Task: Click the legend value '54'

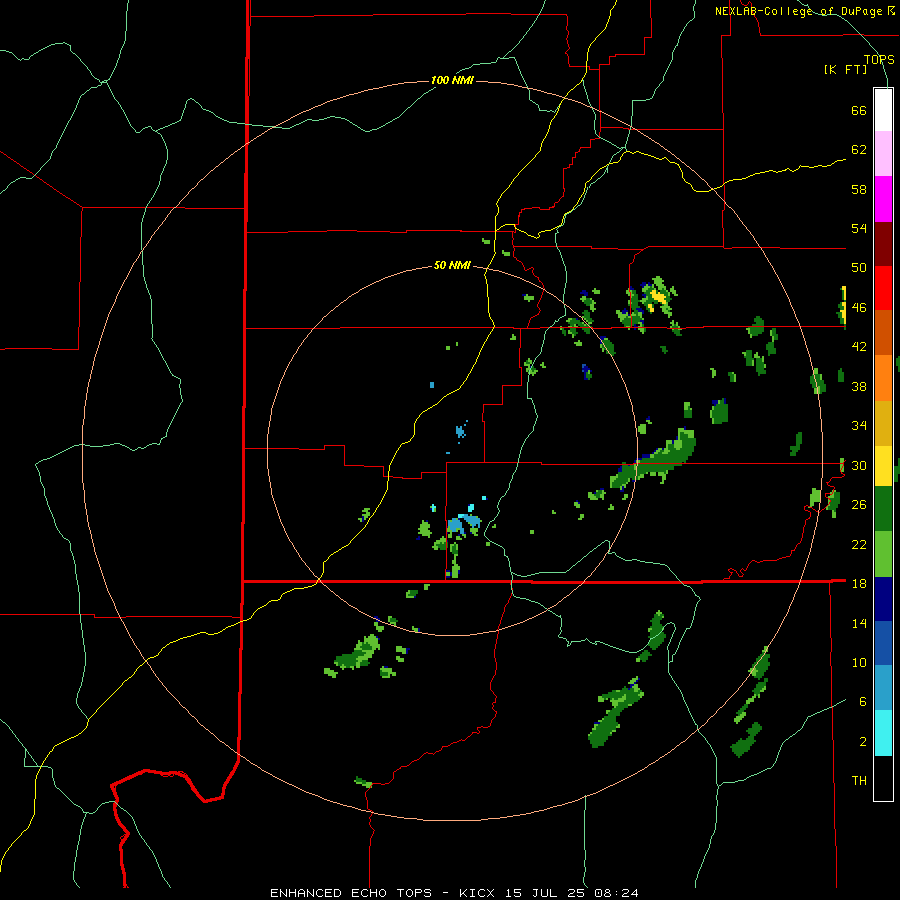Action: [x=859, y=228]
